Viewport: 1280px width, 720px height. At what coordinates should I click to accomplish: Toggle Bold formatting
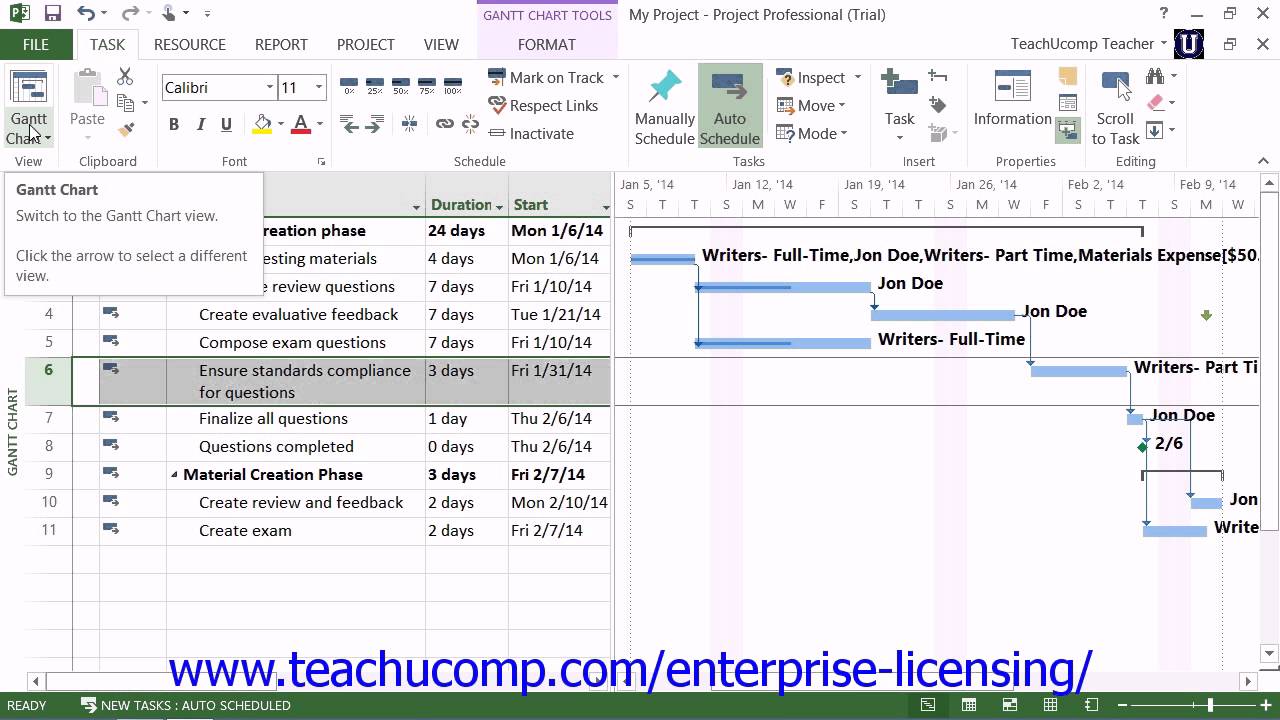[x=174, y=124]
